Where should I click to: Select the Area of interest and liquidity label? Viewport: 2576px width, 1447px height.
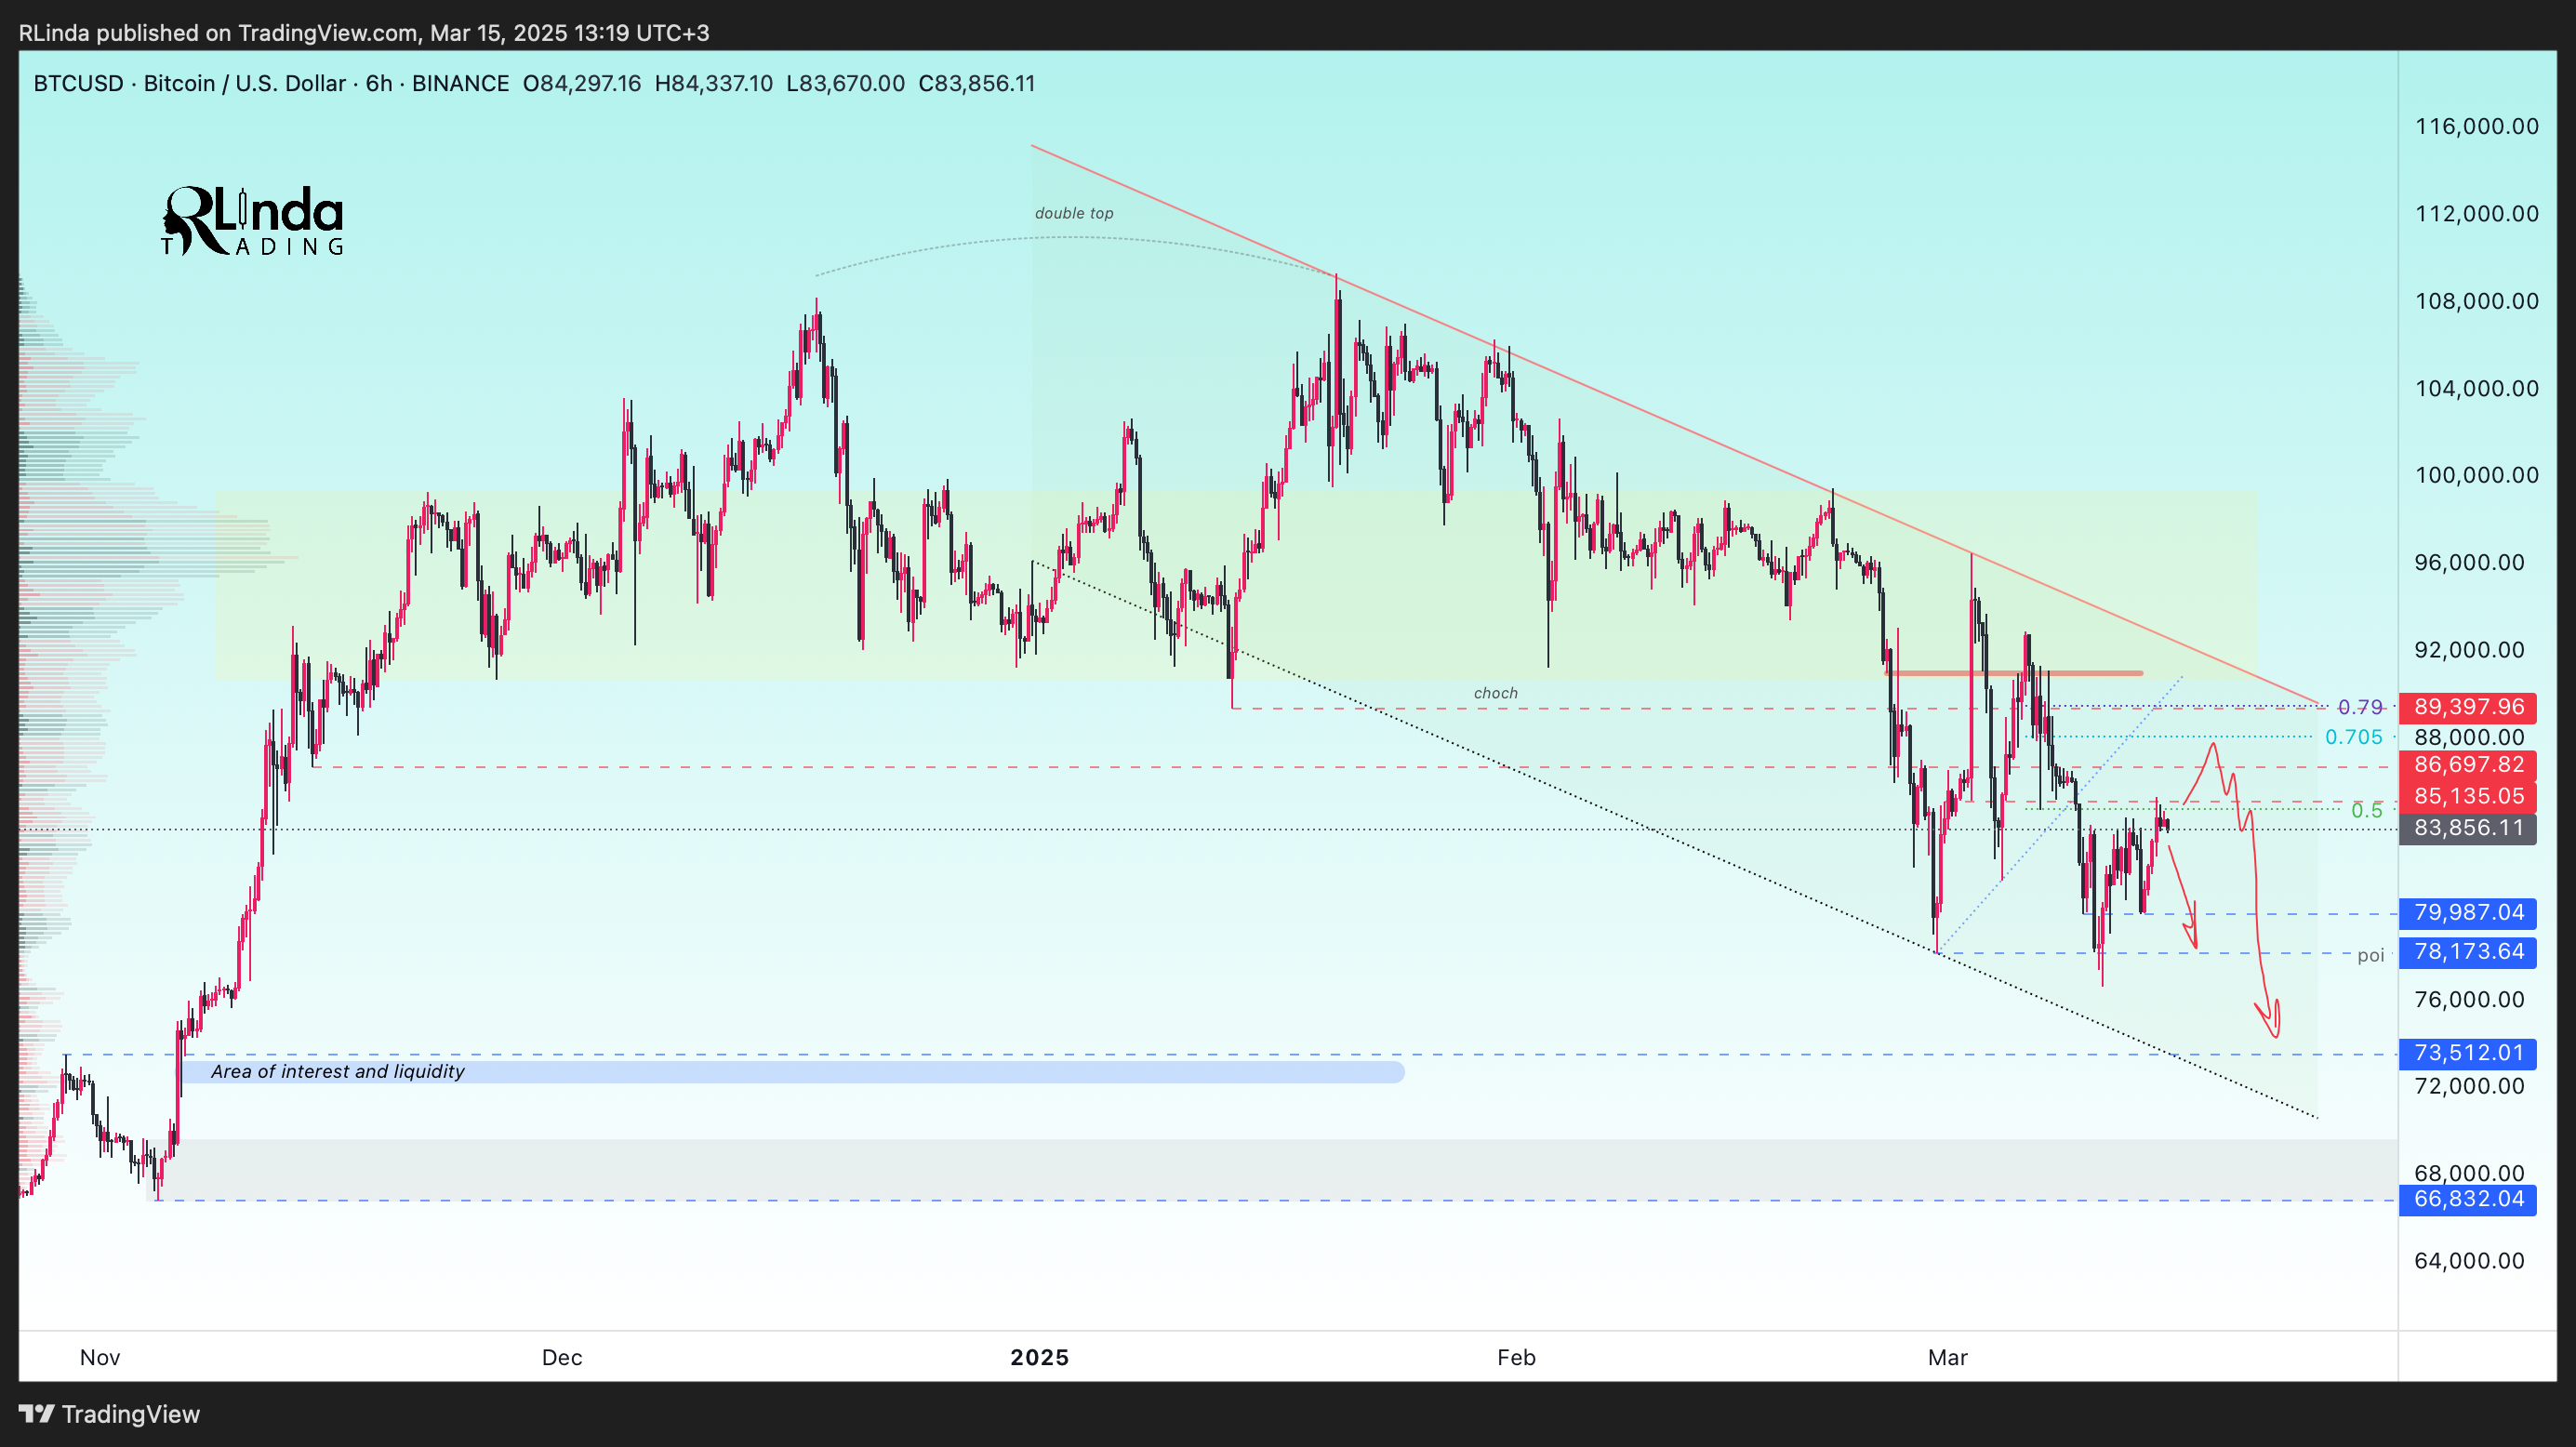tap(337, 1071)
